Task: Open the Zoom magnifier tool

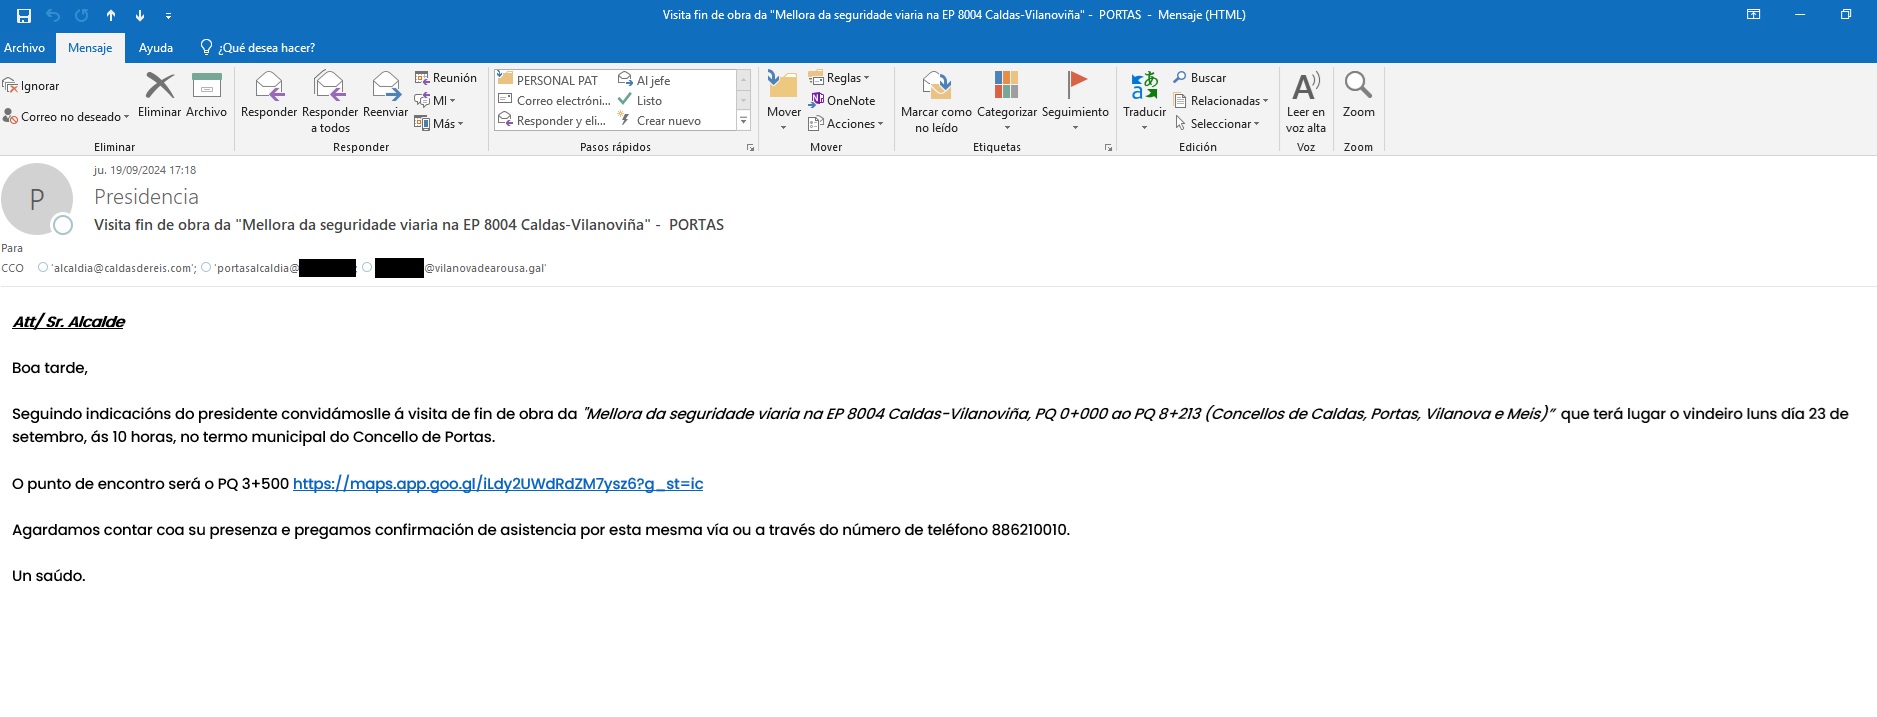Action: click(1358, 87)
